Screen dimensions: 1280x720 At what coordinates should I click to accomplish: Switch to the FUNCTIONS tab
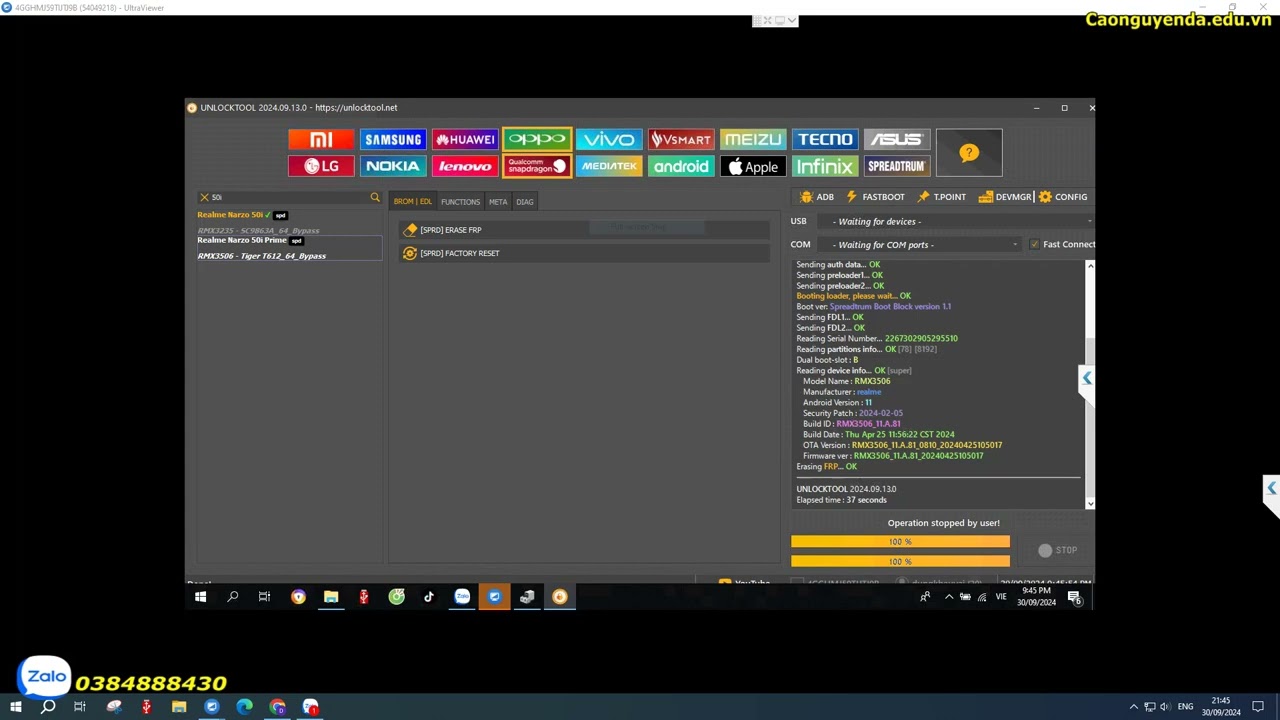point(461,202)
